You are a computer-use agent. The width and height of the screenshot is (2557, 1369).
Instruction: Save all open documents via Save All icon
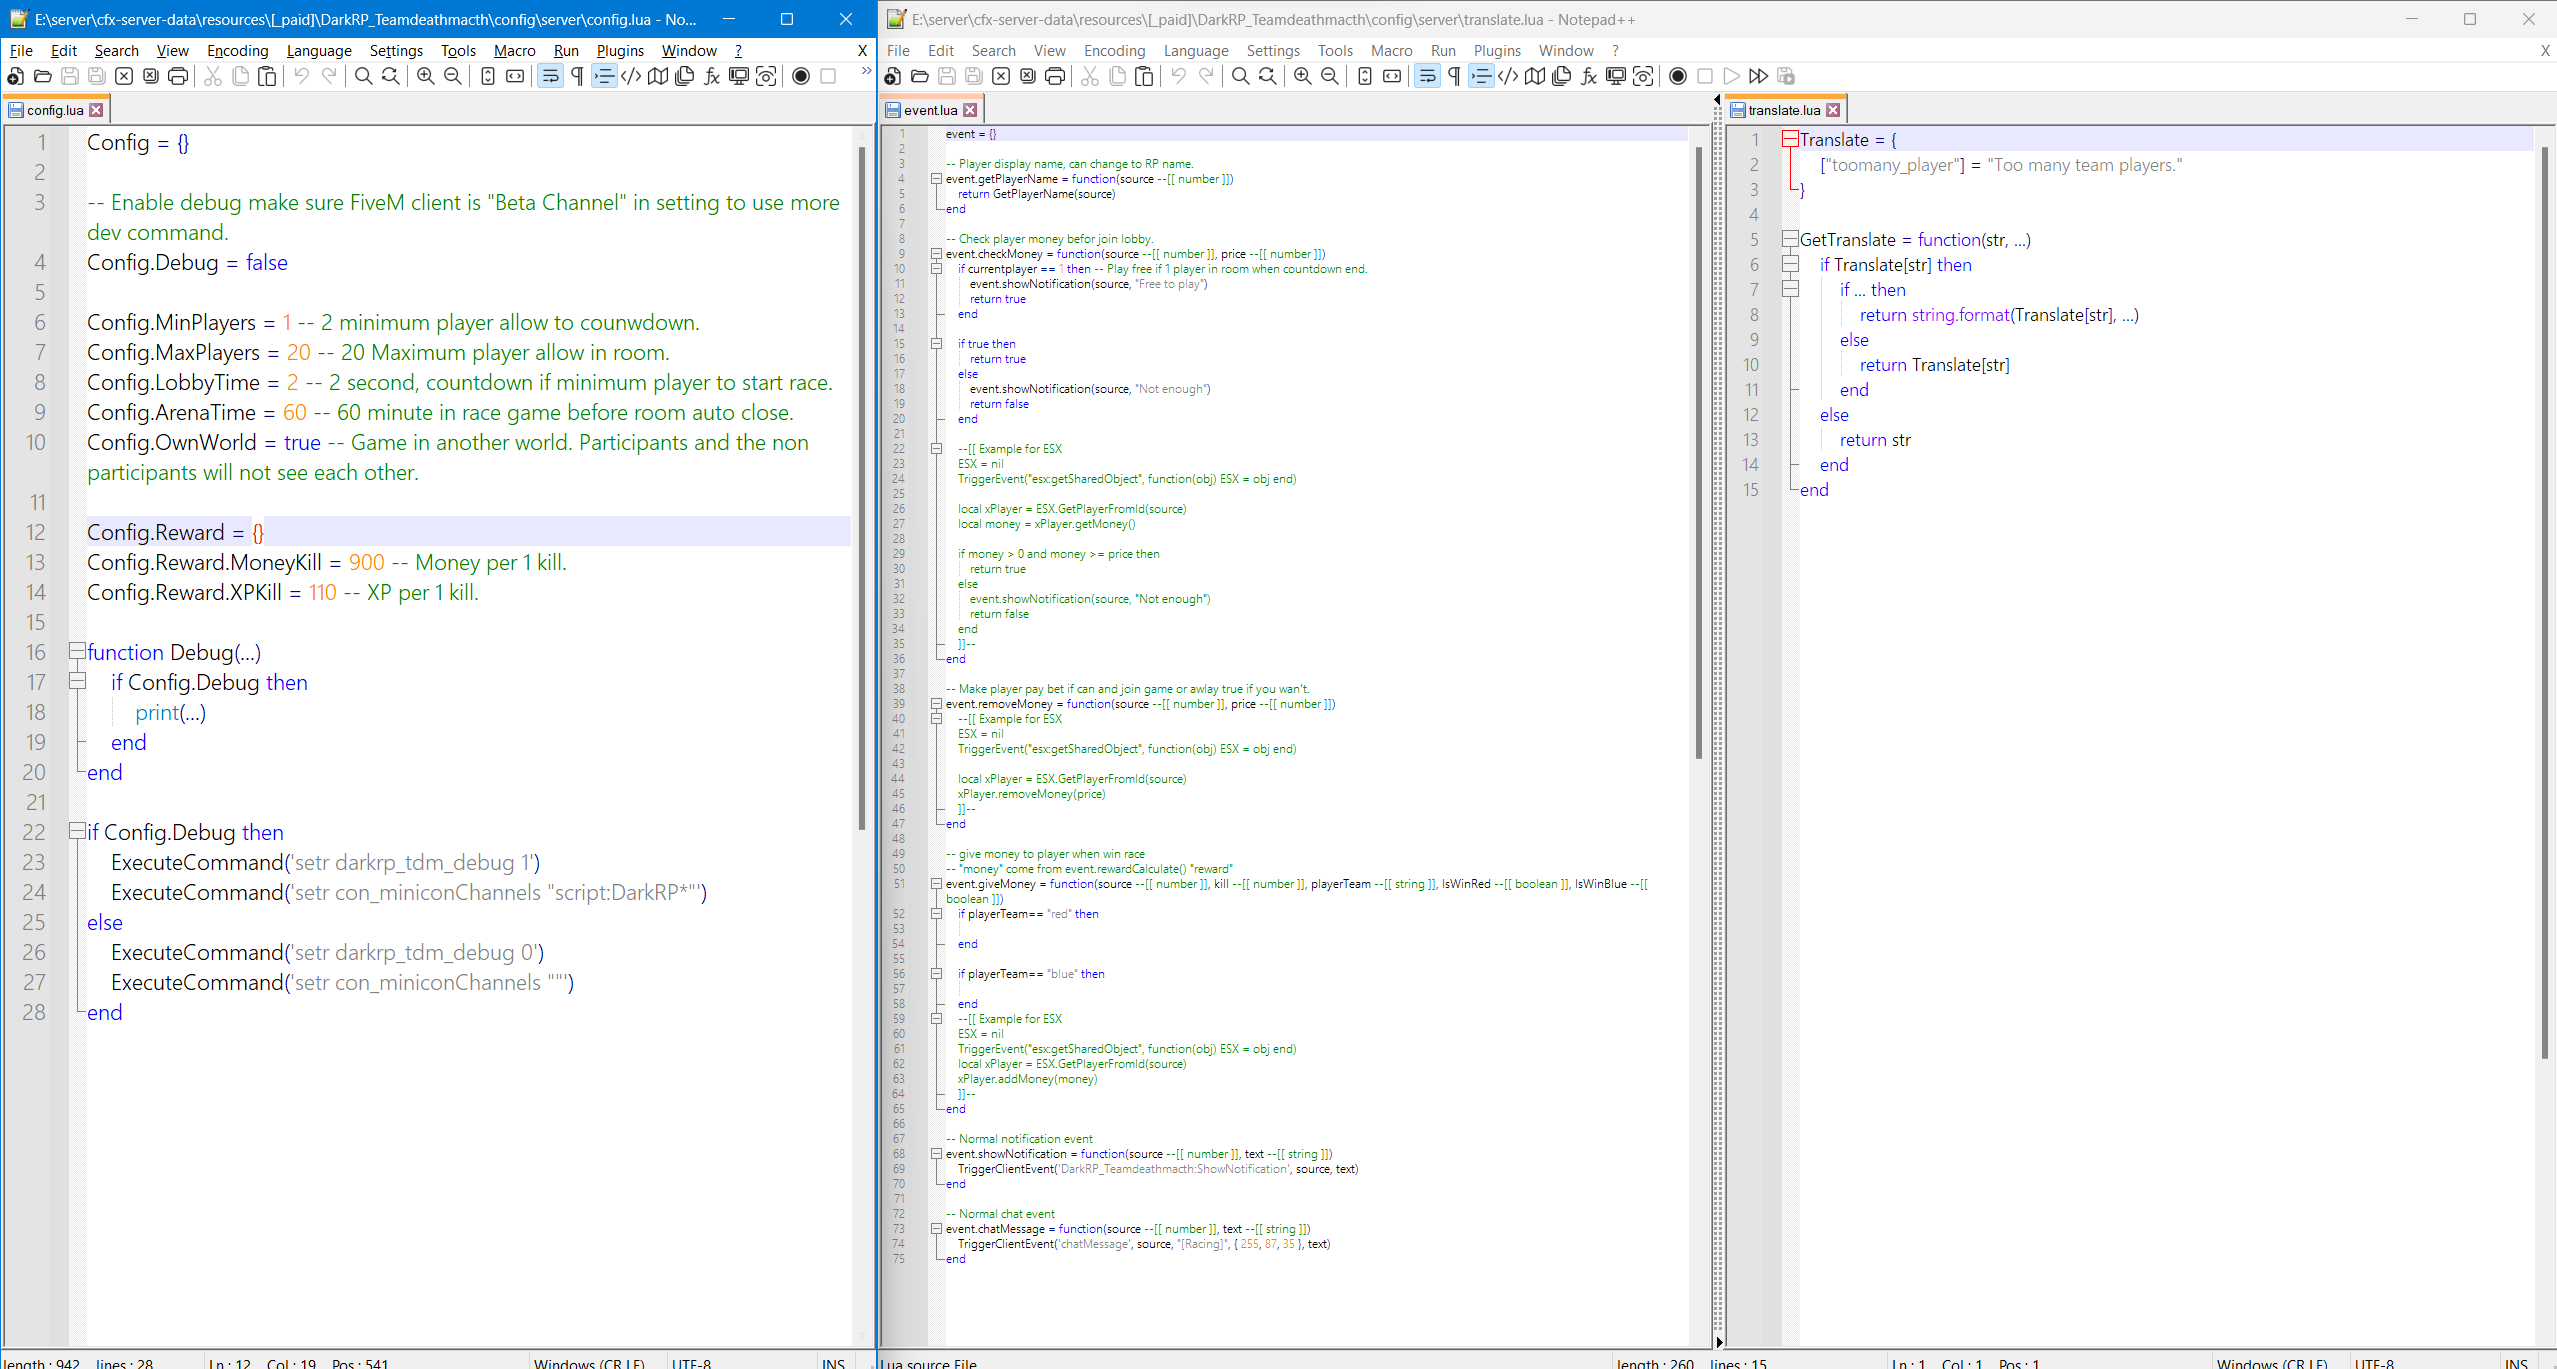click(x=97, y=76)
